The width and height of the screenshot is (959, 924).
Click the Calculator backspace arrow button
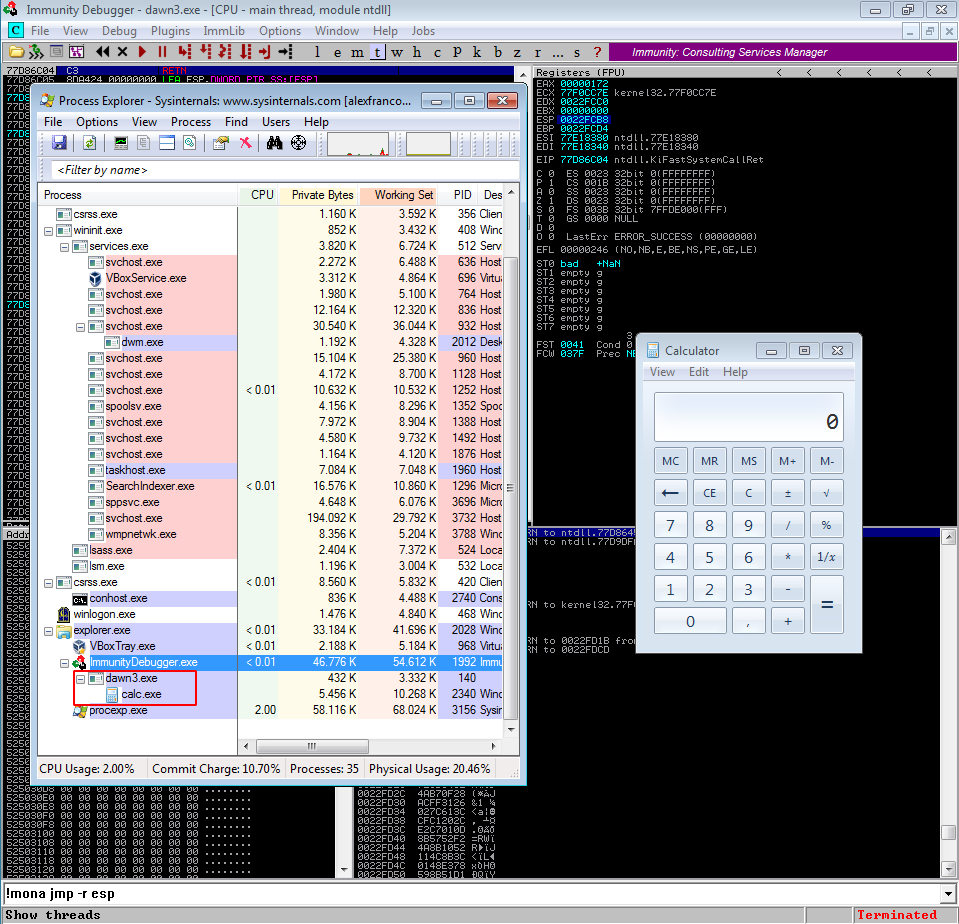click(670, 493)
